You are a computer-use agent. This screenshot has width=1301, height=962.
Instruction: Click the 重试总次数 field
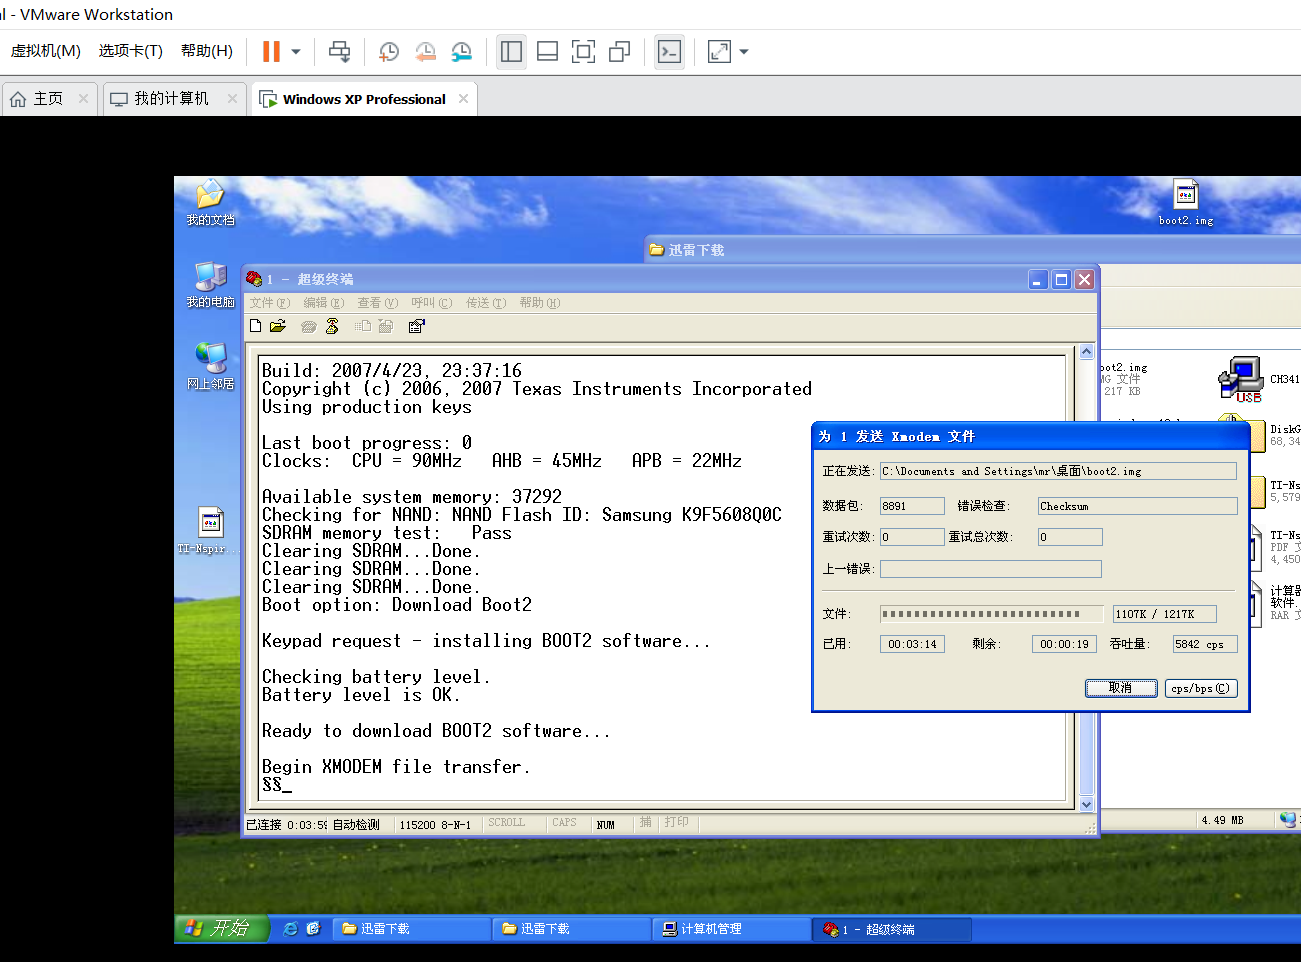pyautogui.click(x=1070, y=537)
